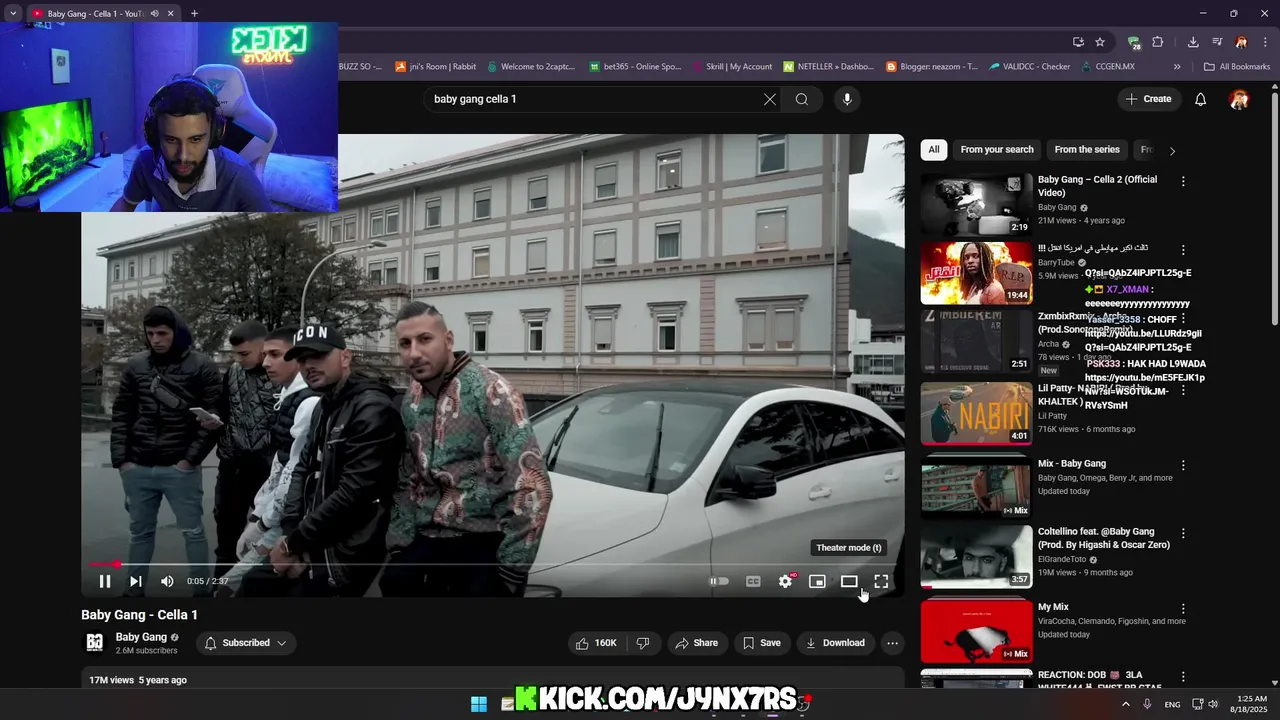Open options for My Mix

(x=1183, y=608)
